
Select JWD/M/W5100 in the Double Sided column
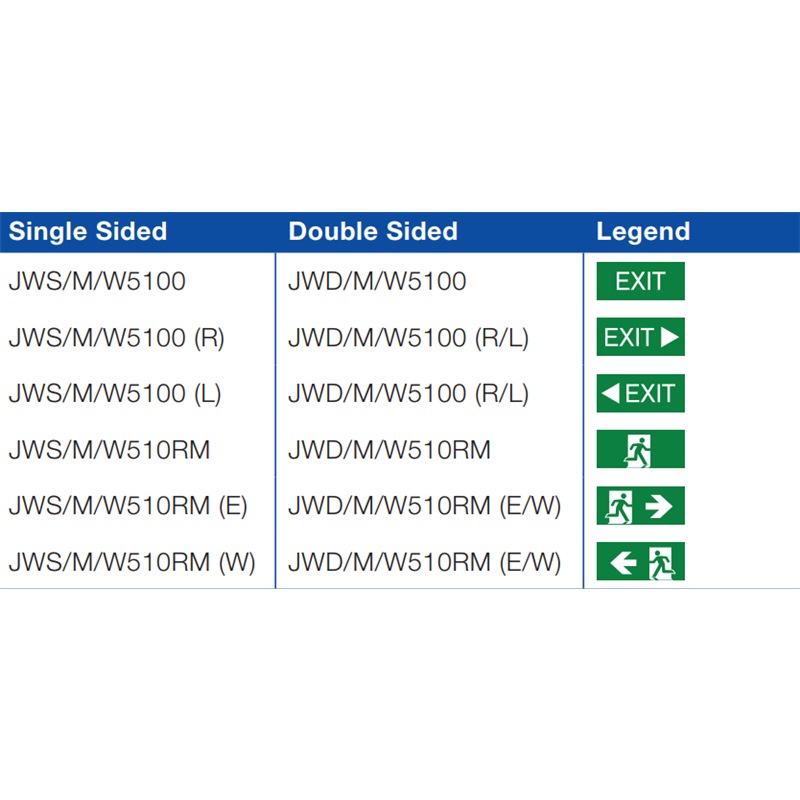click(x=377, y=282)
